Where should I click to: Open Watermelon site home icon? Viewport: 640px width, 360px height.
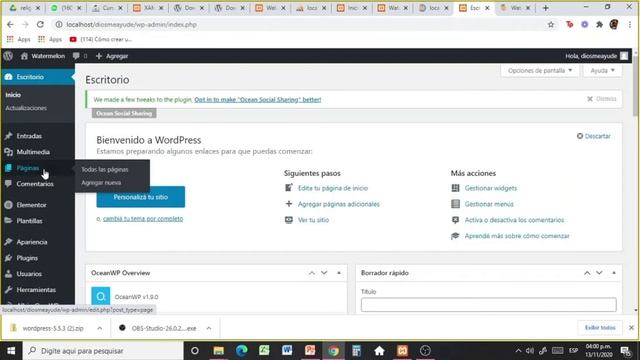[24, 56]
